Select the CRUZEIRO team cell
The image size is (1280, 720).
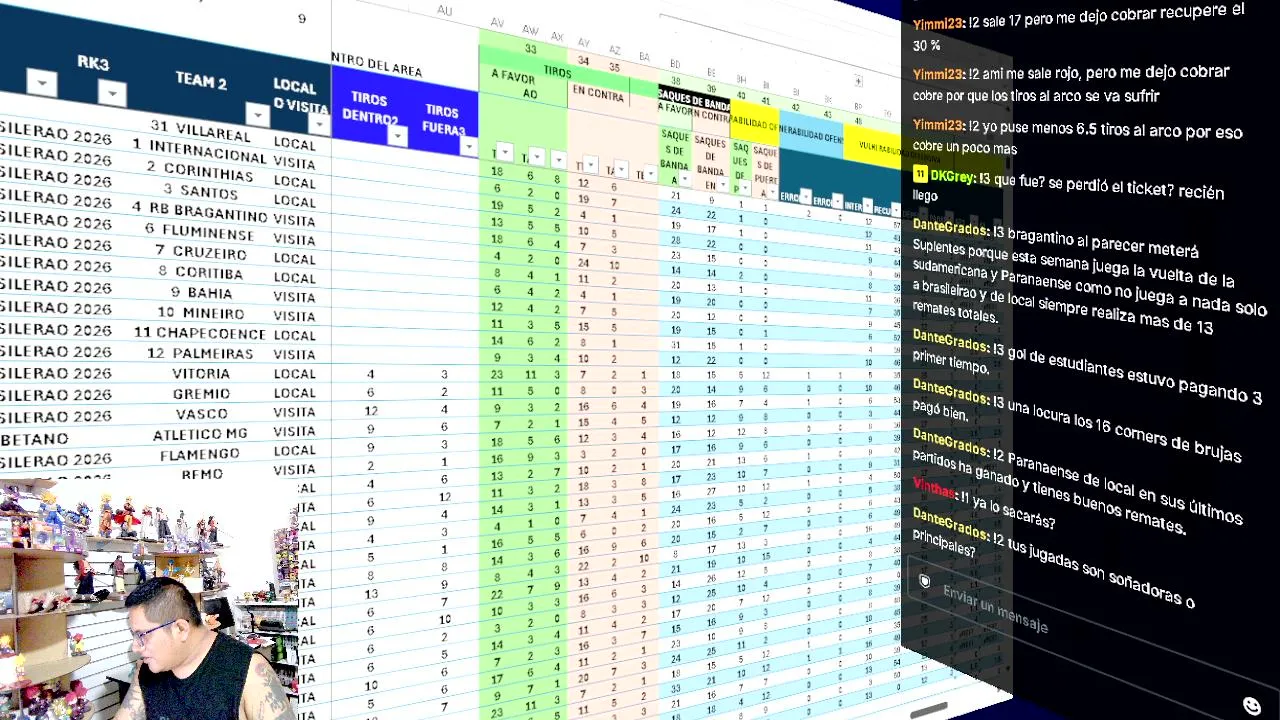200,252
